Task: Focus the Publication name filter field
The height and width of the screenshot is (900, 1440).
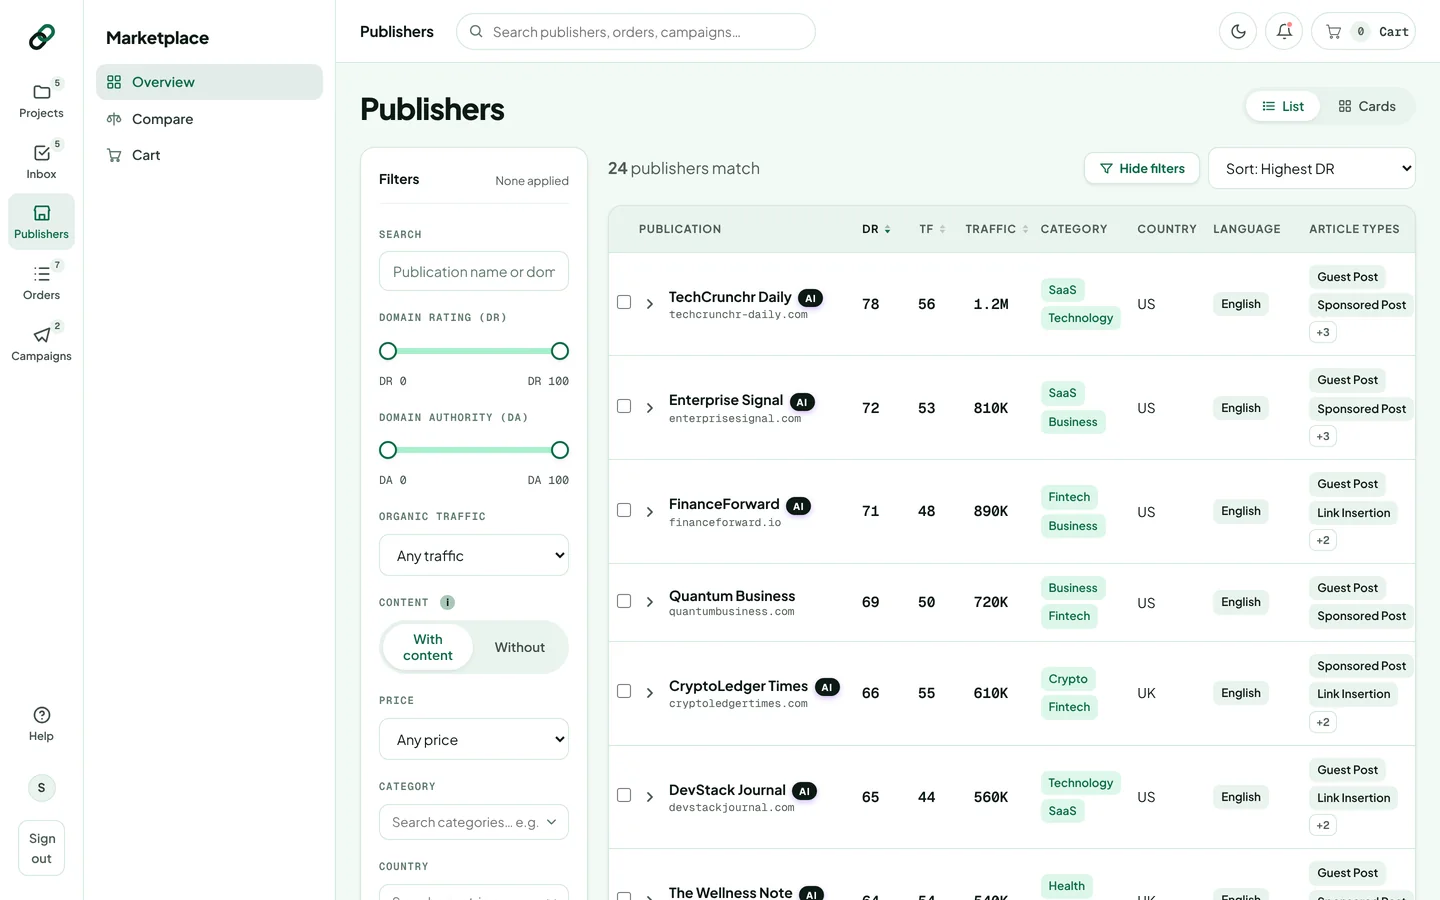Action: click(x=474, y=271)
